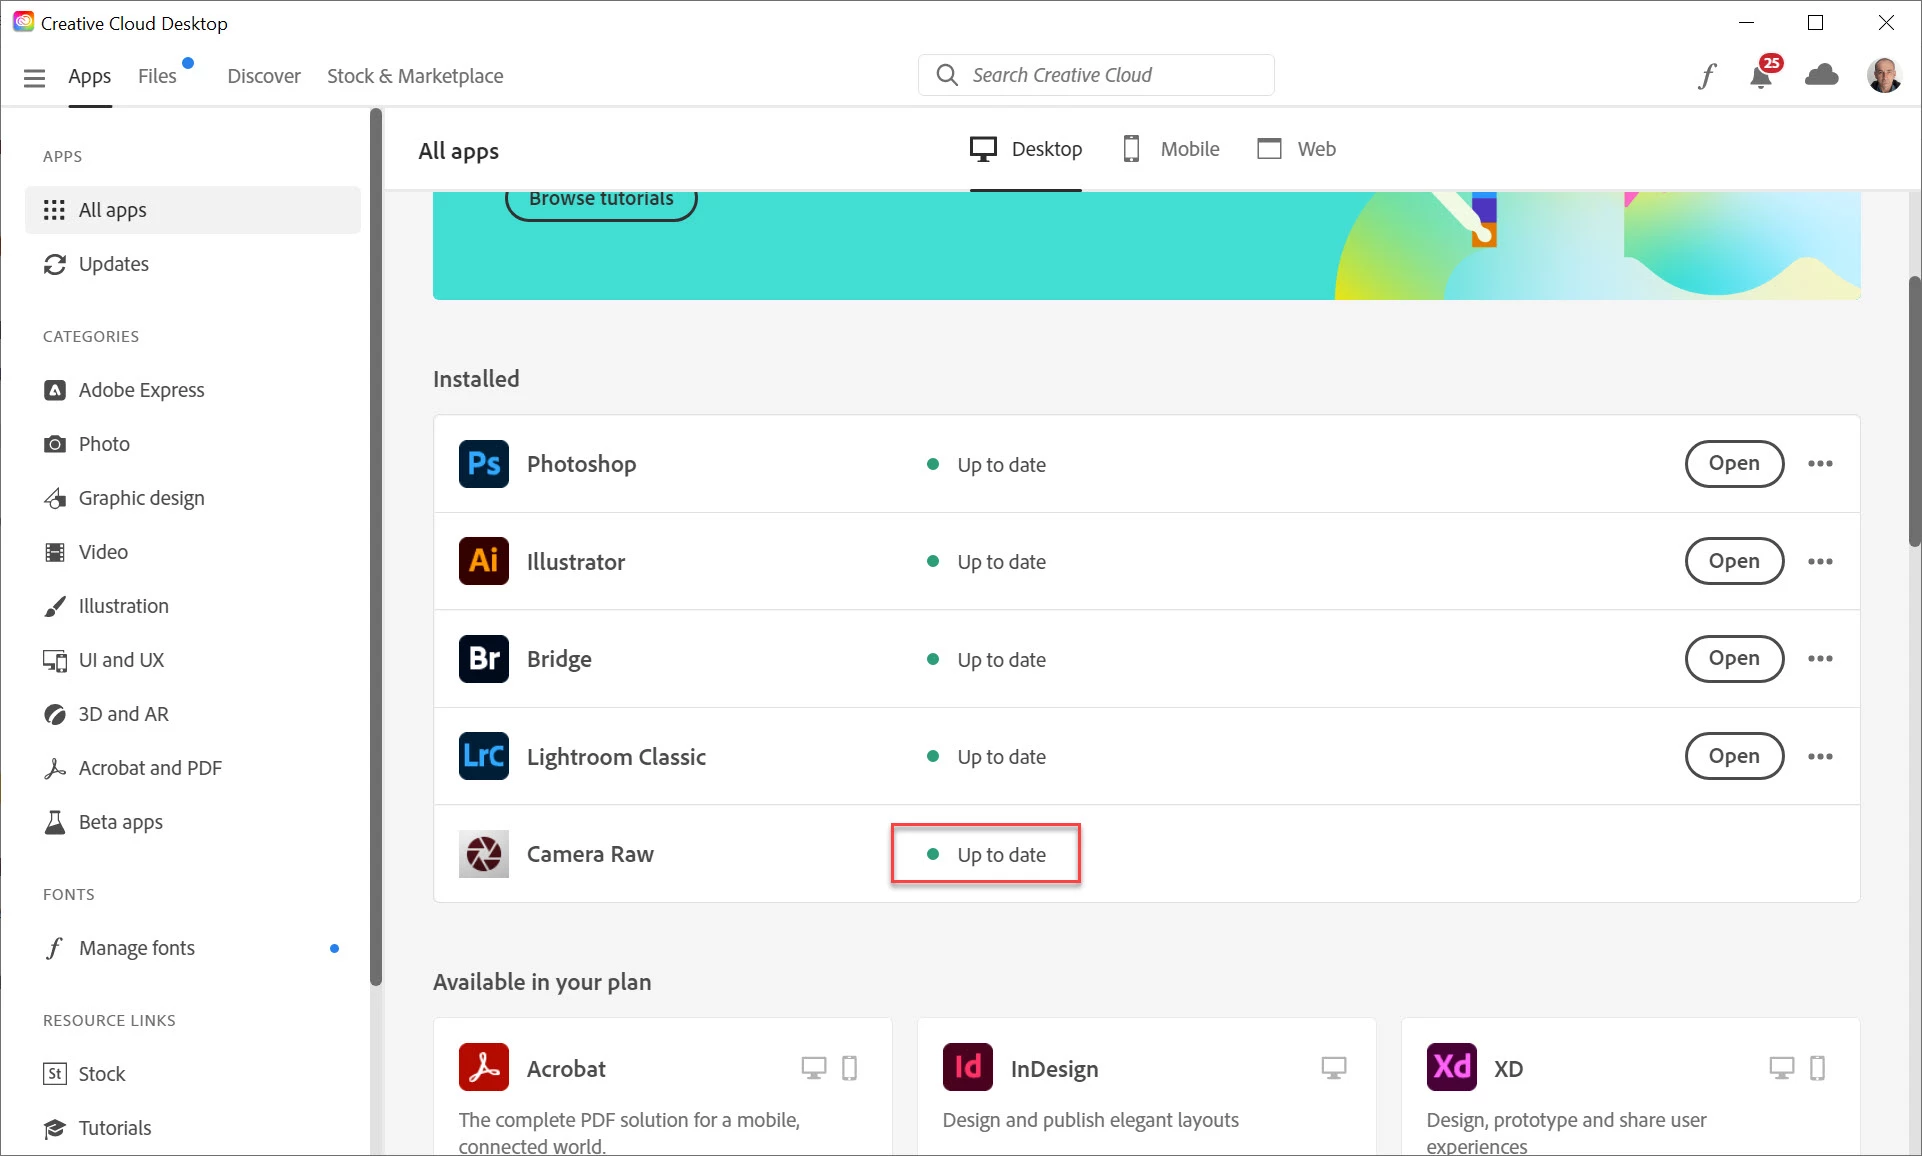Open the hamburger menu icon

34,77
